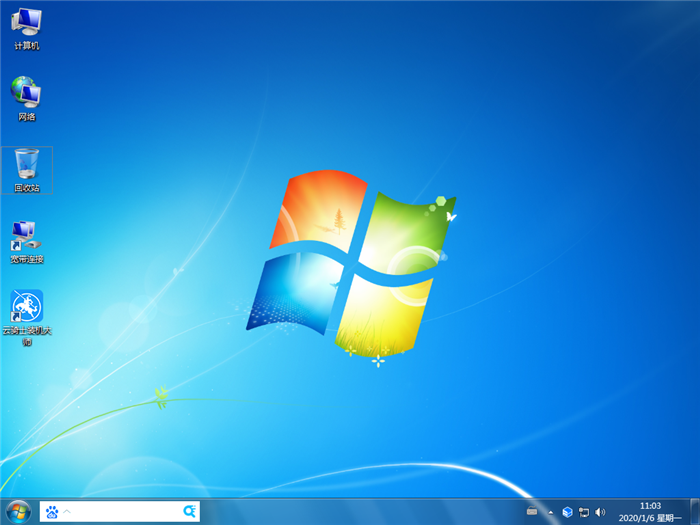This screenshot has height=525, width=700.
Task: Click the 11:03 taskbar clock
Action: point(650,506)
